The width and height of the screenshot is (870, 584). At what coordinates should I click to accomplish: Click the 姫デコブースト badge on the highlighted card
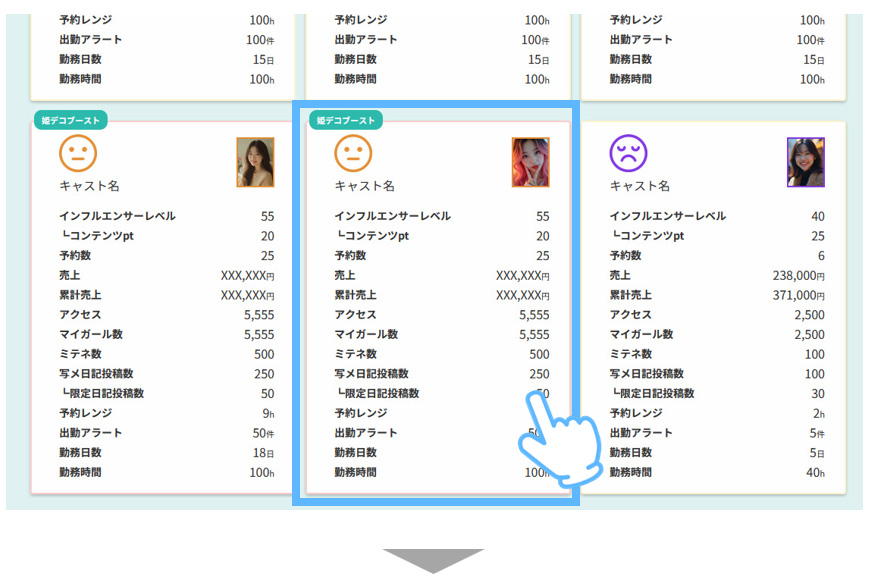(x=346, y=120)
